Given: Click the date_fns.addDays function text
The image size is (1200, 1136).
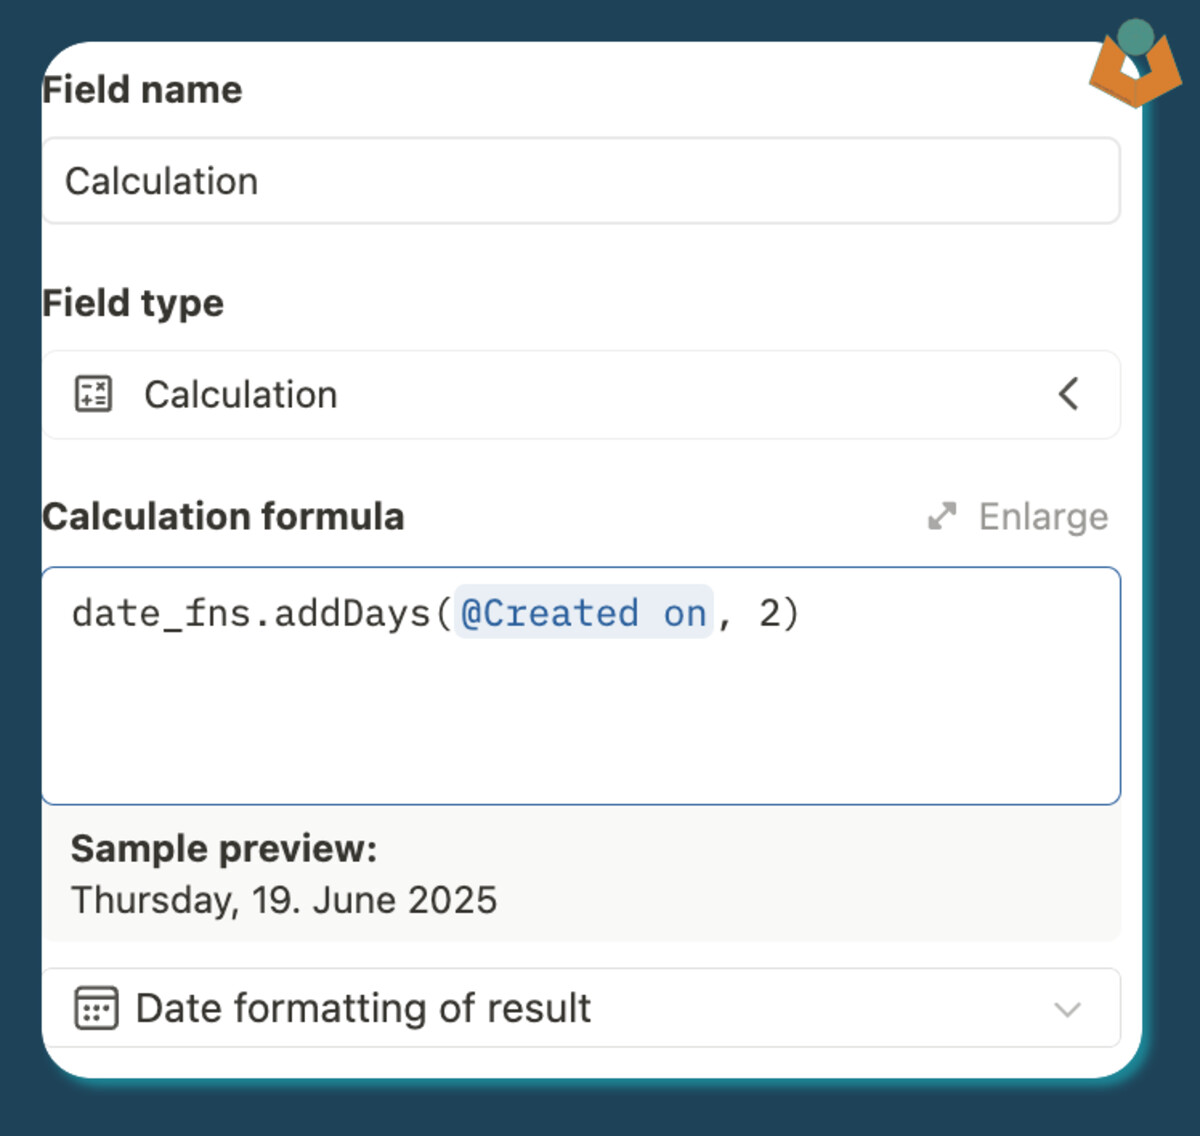Looking at the screenshot, I should click(251, 613).
